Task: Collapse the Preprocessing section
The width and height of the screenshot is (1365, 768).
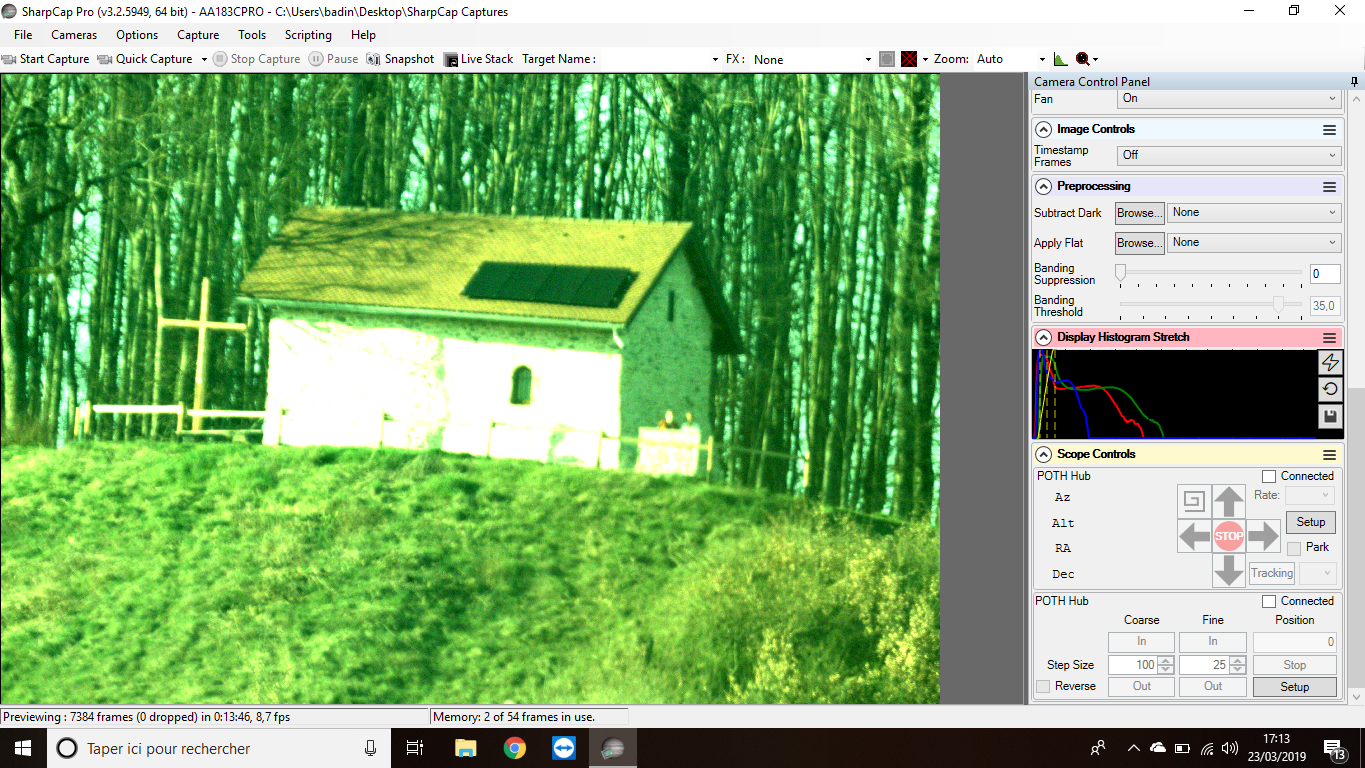Action: pos(1043,187)
